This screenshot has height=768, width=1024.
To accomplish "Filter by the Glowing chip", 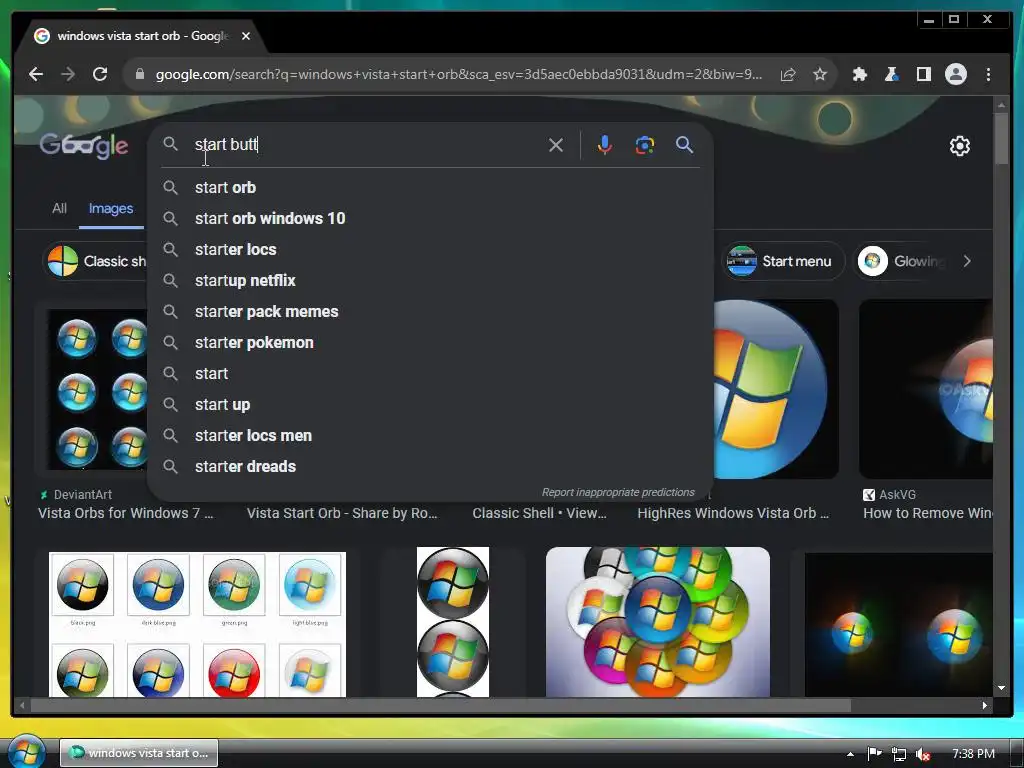I will [x=903, y=261].
